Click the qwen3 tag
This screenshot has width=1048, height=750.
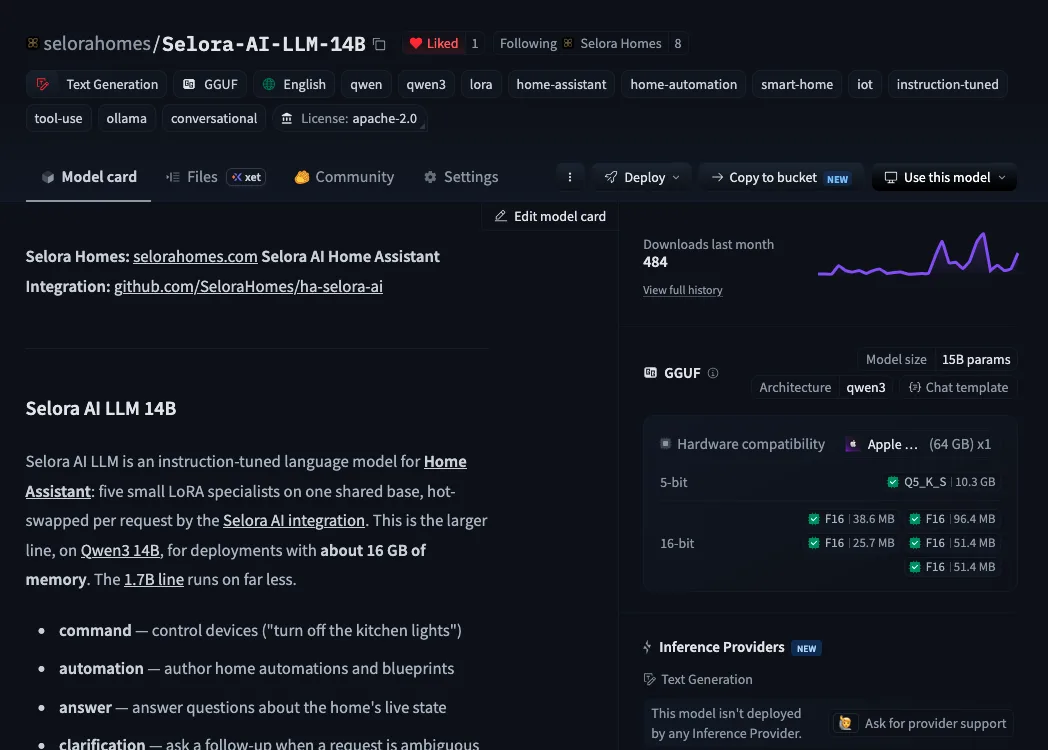click(426, 84)
